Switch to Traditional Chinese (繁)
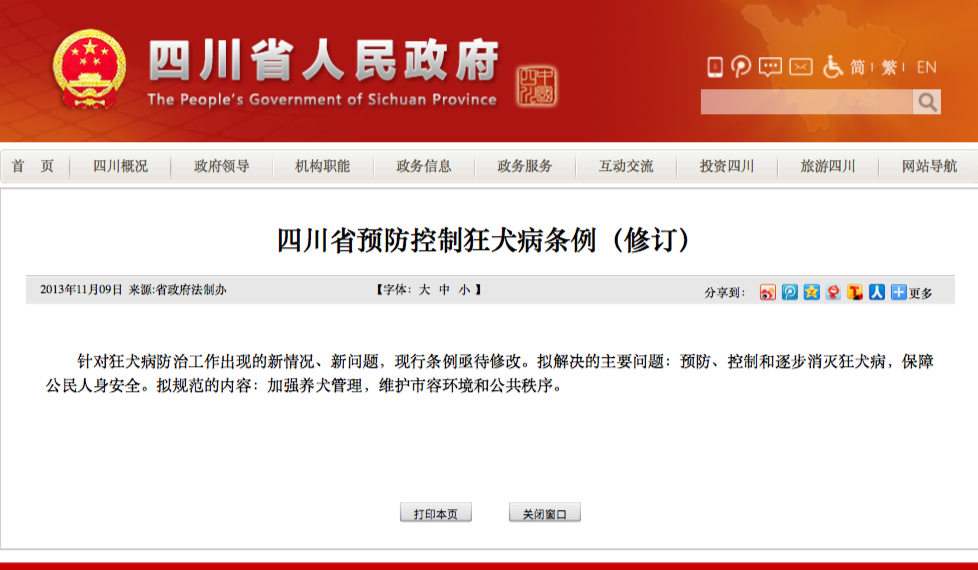The width and height of the screenshot is (978, 570). click(889, 67)
